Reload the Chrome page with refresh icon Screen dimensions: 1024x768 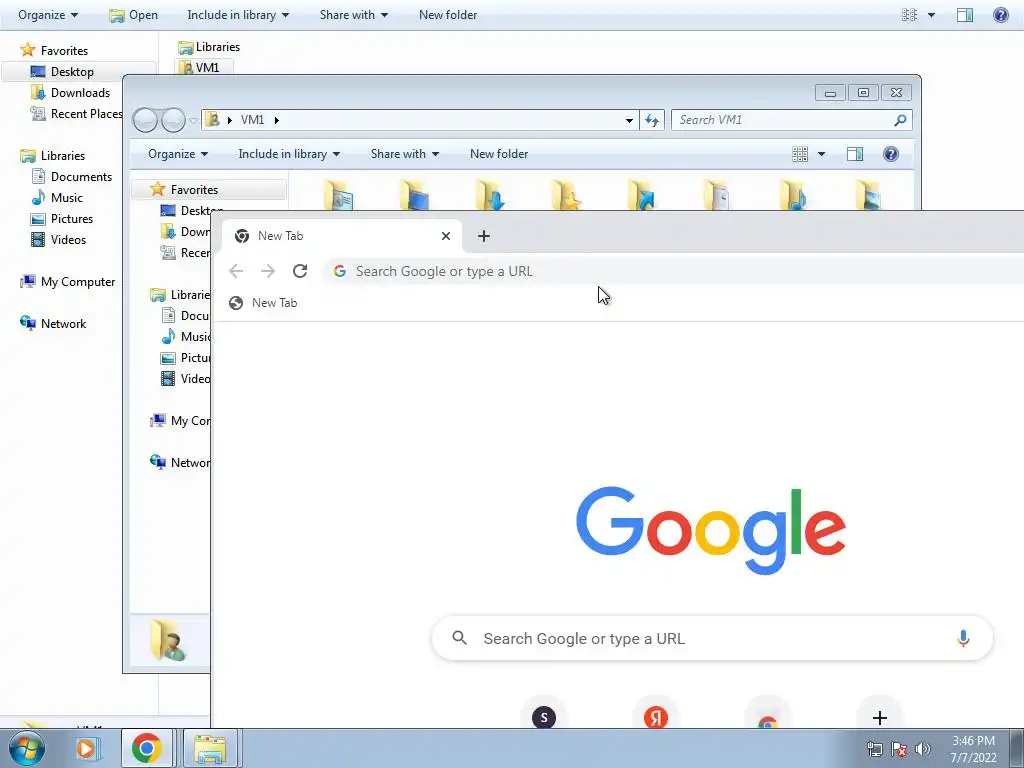click(300, 271)
